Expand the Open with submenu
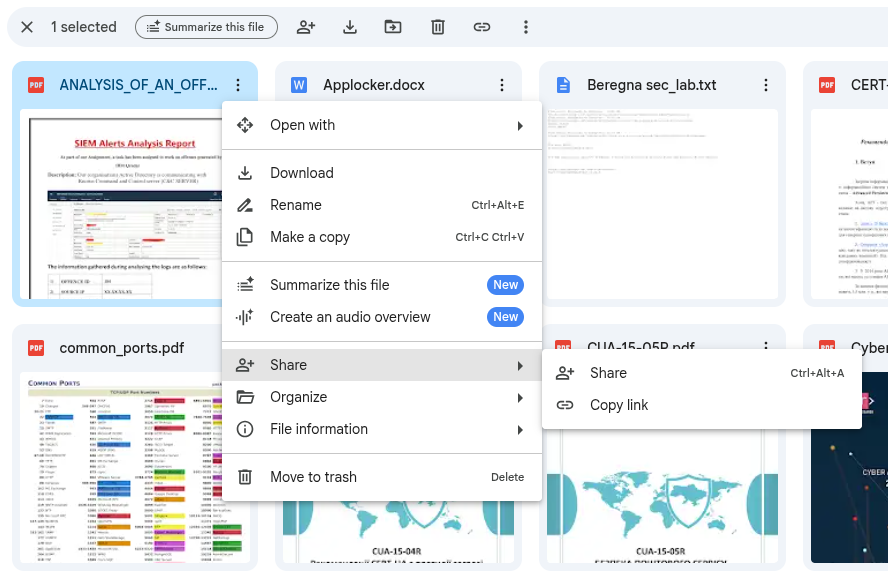Image resolution: width=888 pixels, height=576 pixels. tap(381, 125)
